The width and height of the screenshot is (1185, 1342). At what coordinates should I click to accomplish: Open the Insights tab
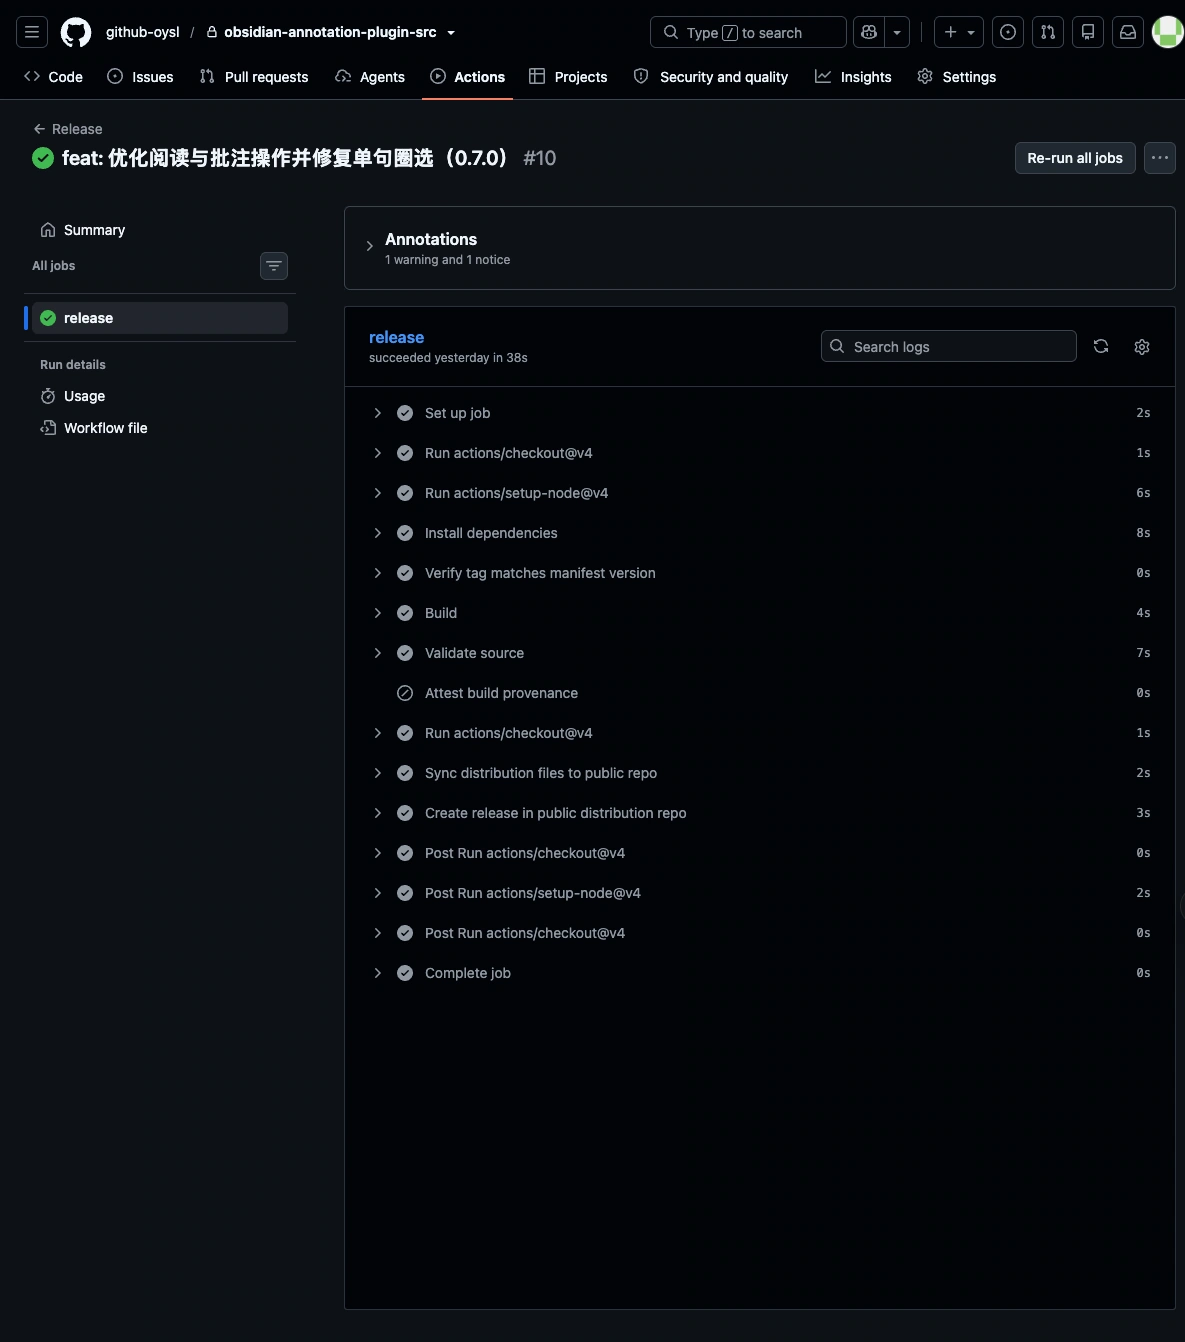(853, 77)
